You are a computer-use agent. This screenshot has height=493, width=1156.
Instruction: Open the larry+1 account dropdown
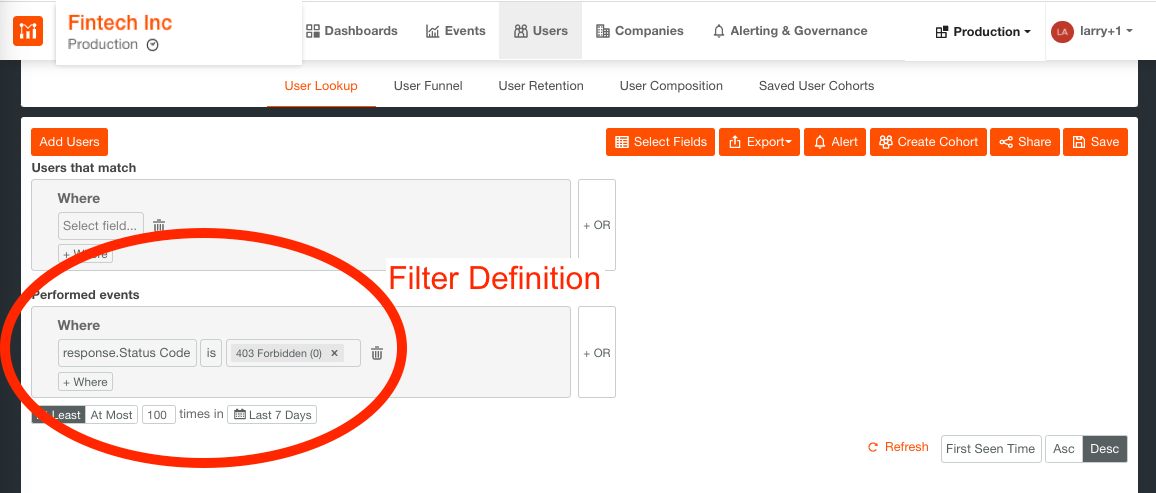click(1105, 31)
